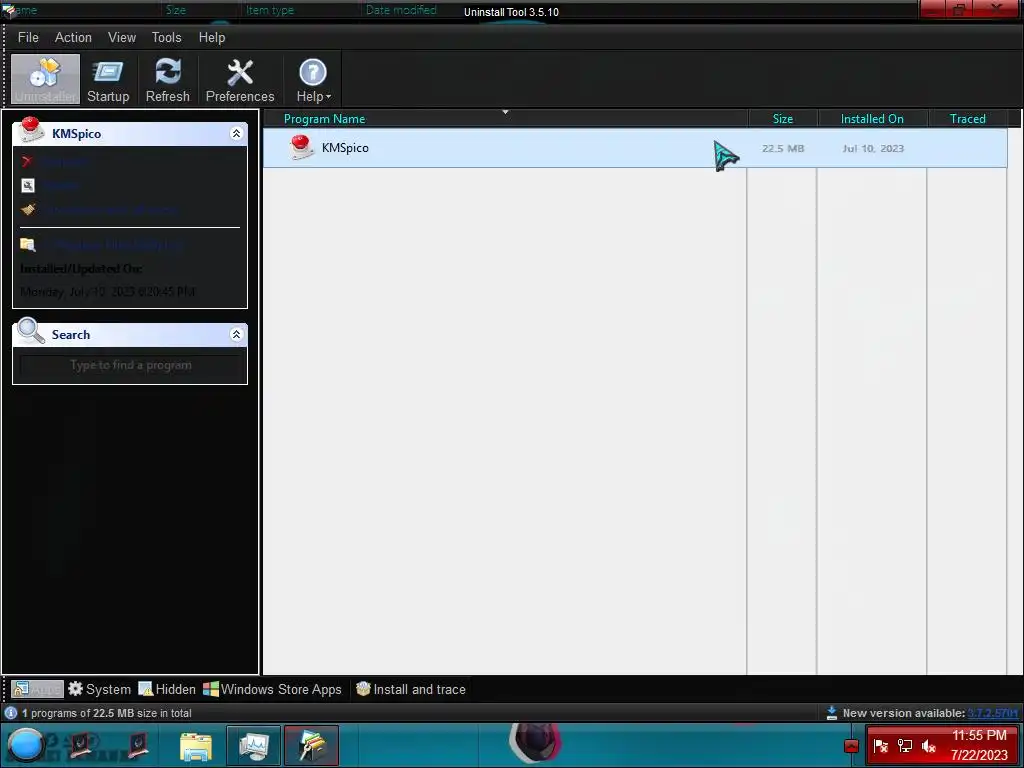This screenshot has height=768, width=1024.
Task: Collapse the Search panel
Action: [236, 334]
